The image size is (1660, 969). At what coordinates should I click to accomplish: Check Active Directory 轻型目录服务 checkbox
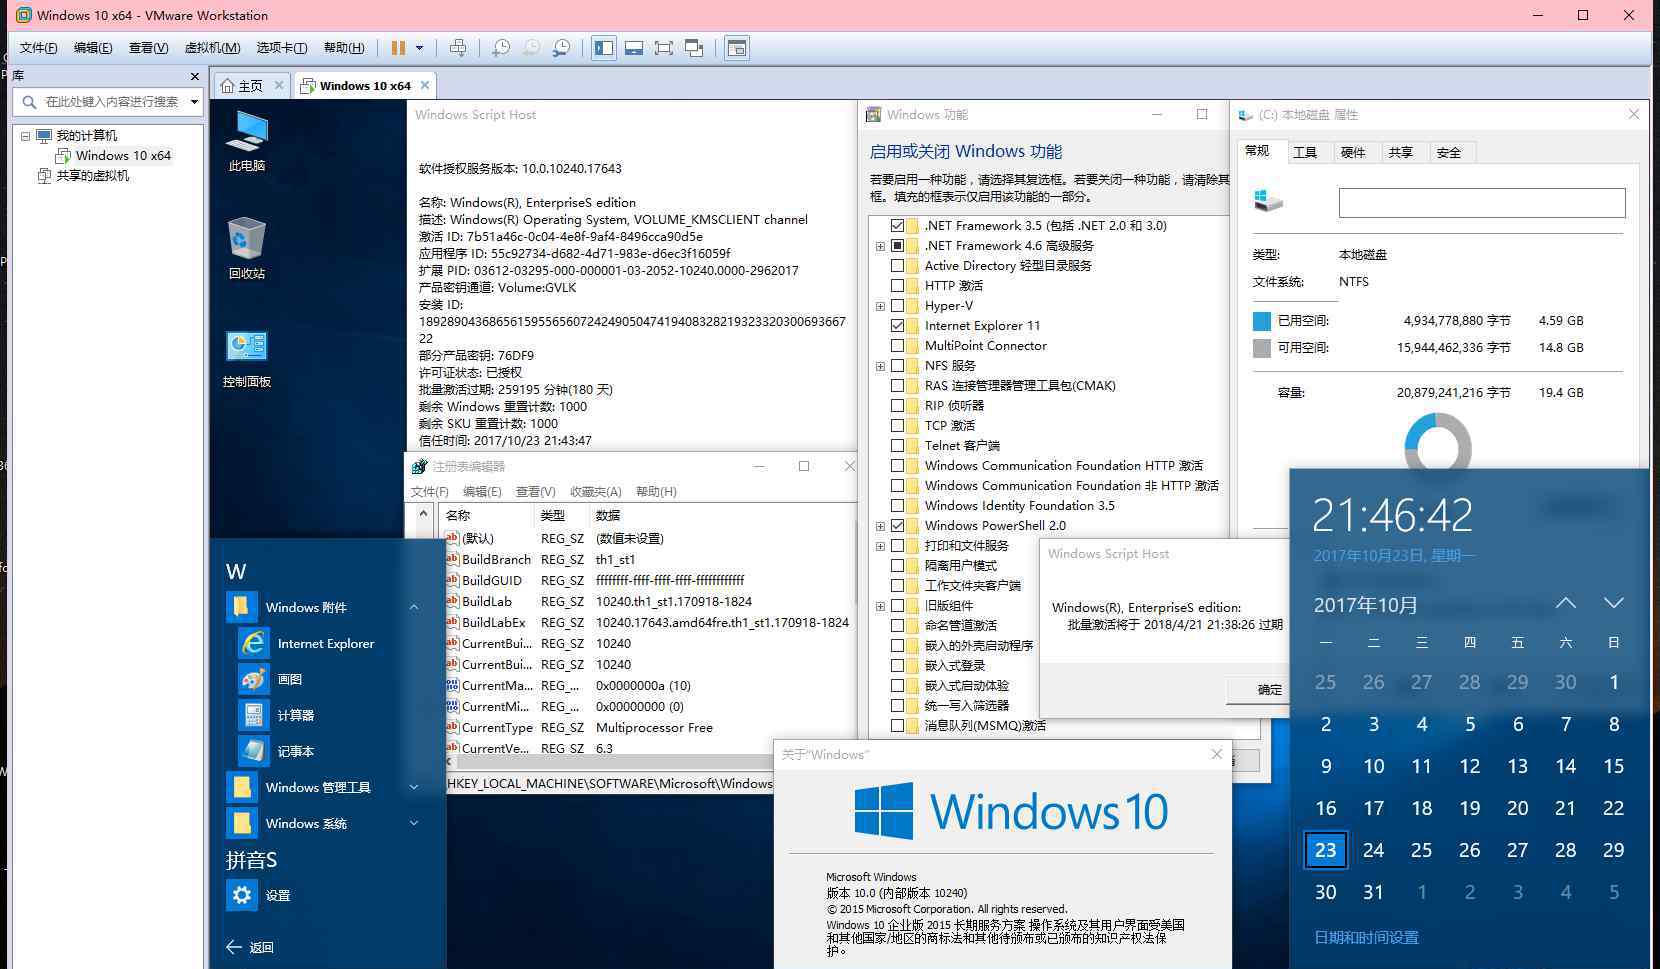pos(897,266)
